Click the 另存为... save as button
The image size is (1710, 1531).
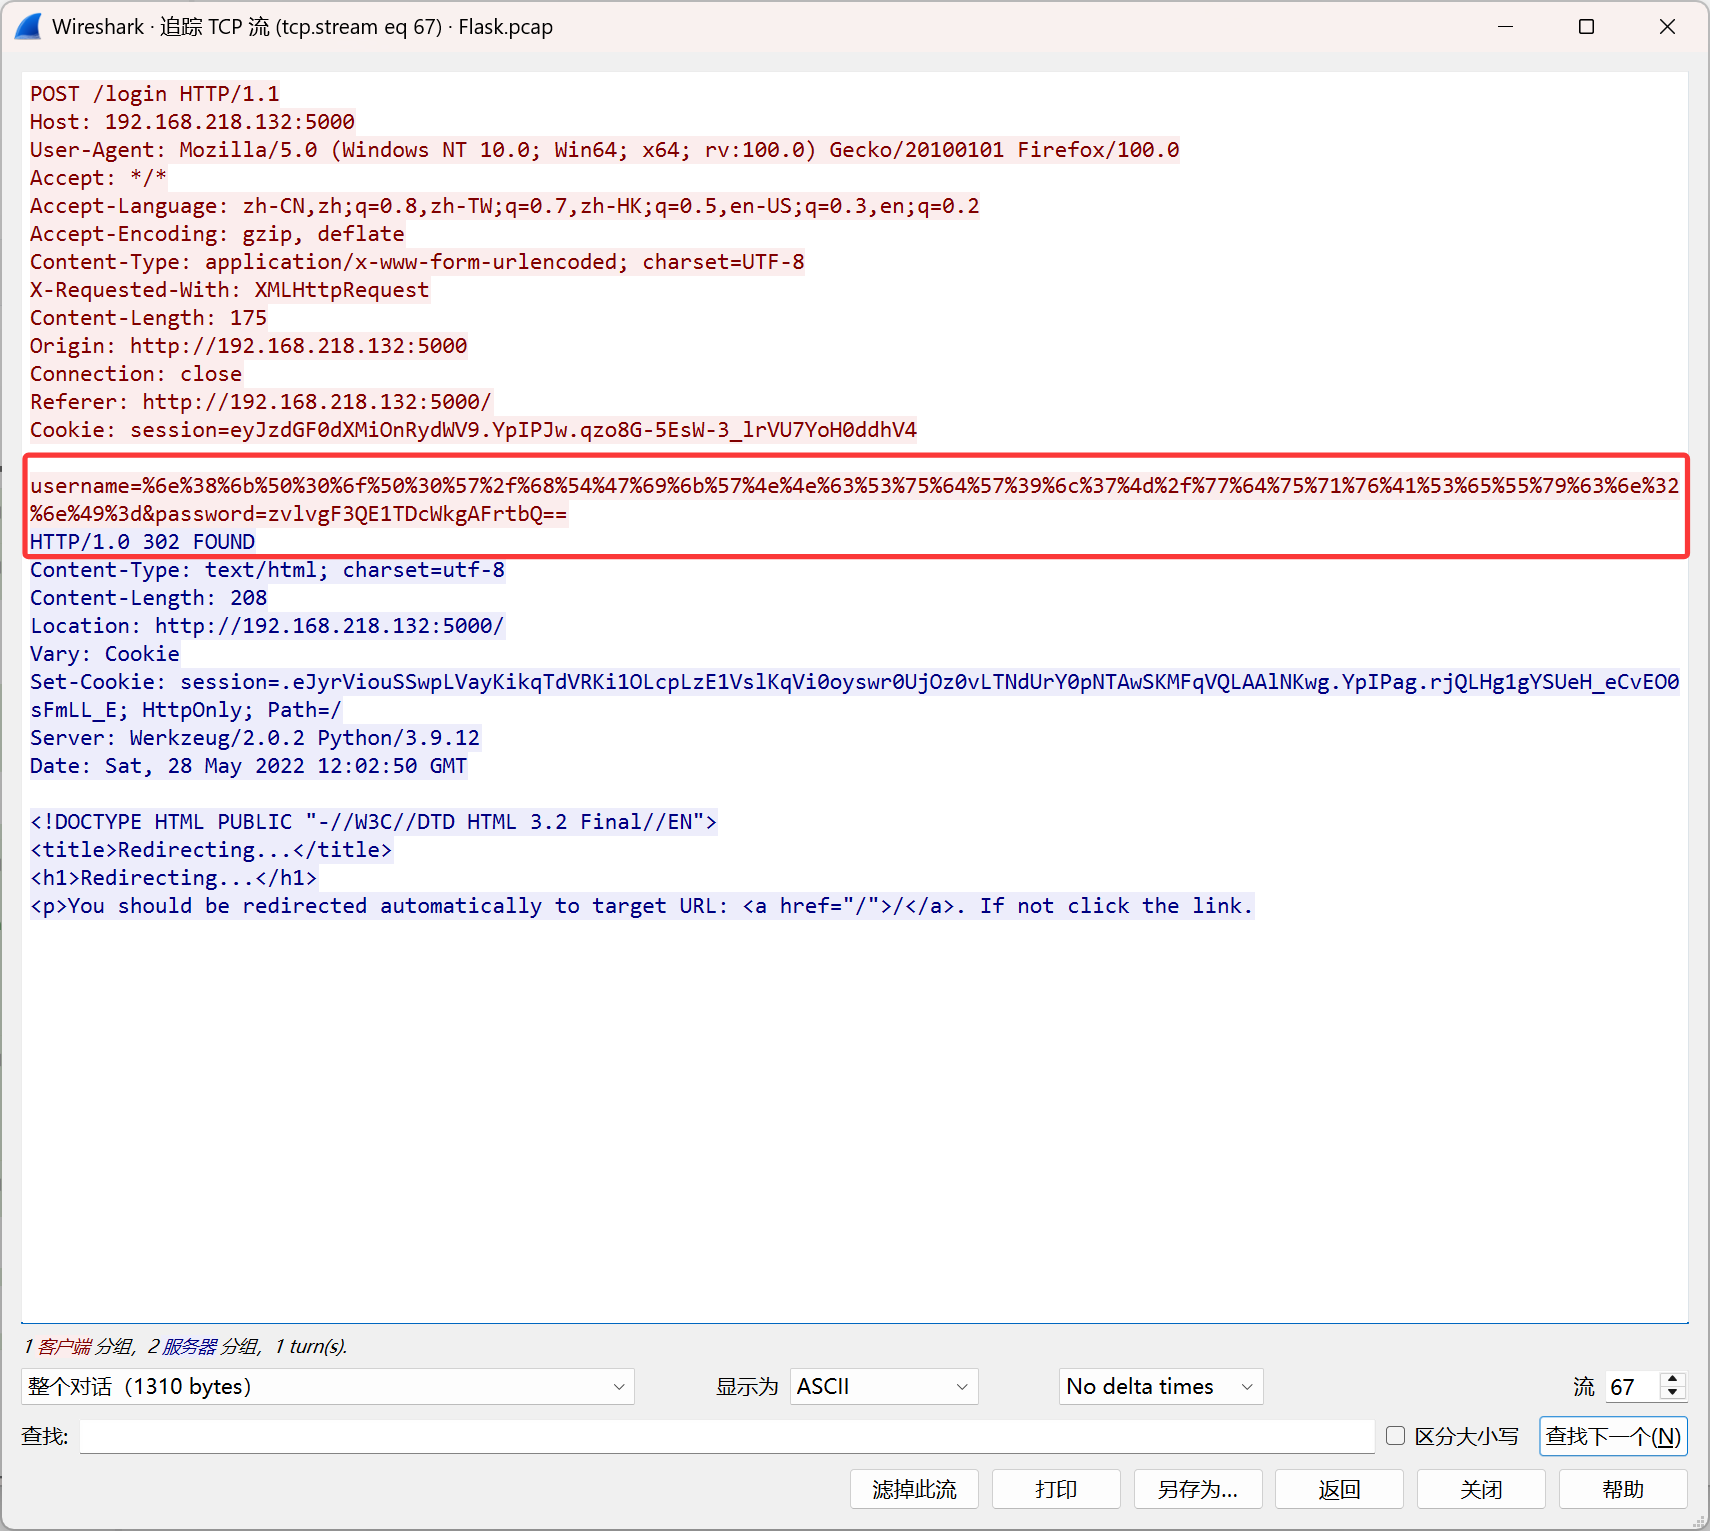coord(1198,1489)
